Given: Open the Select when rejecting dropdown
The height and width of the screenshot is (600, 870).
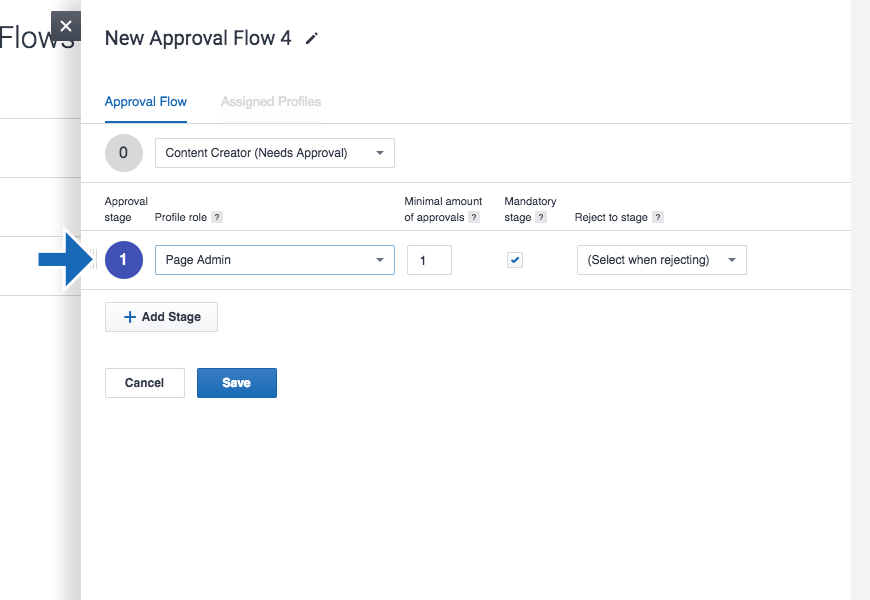Looking at the screenshot, I should [661, 260].
